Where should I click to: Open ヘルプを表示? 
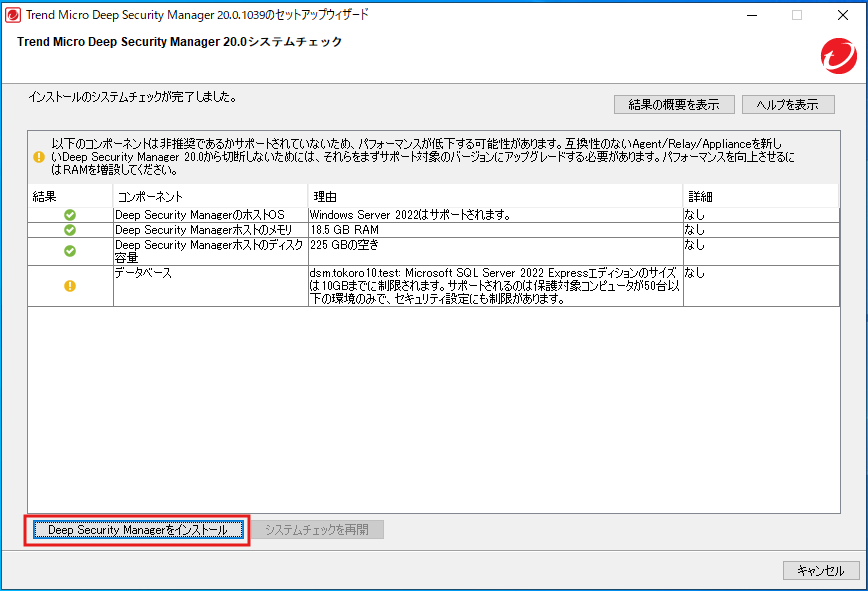(788, 105)
